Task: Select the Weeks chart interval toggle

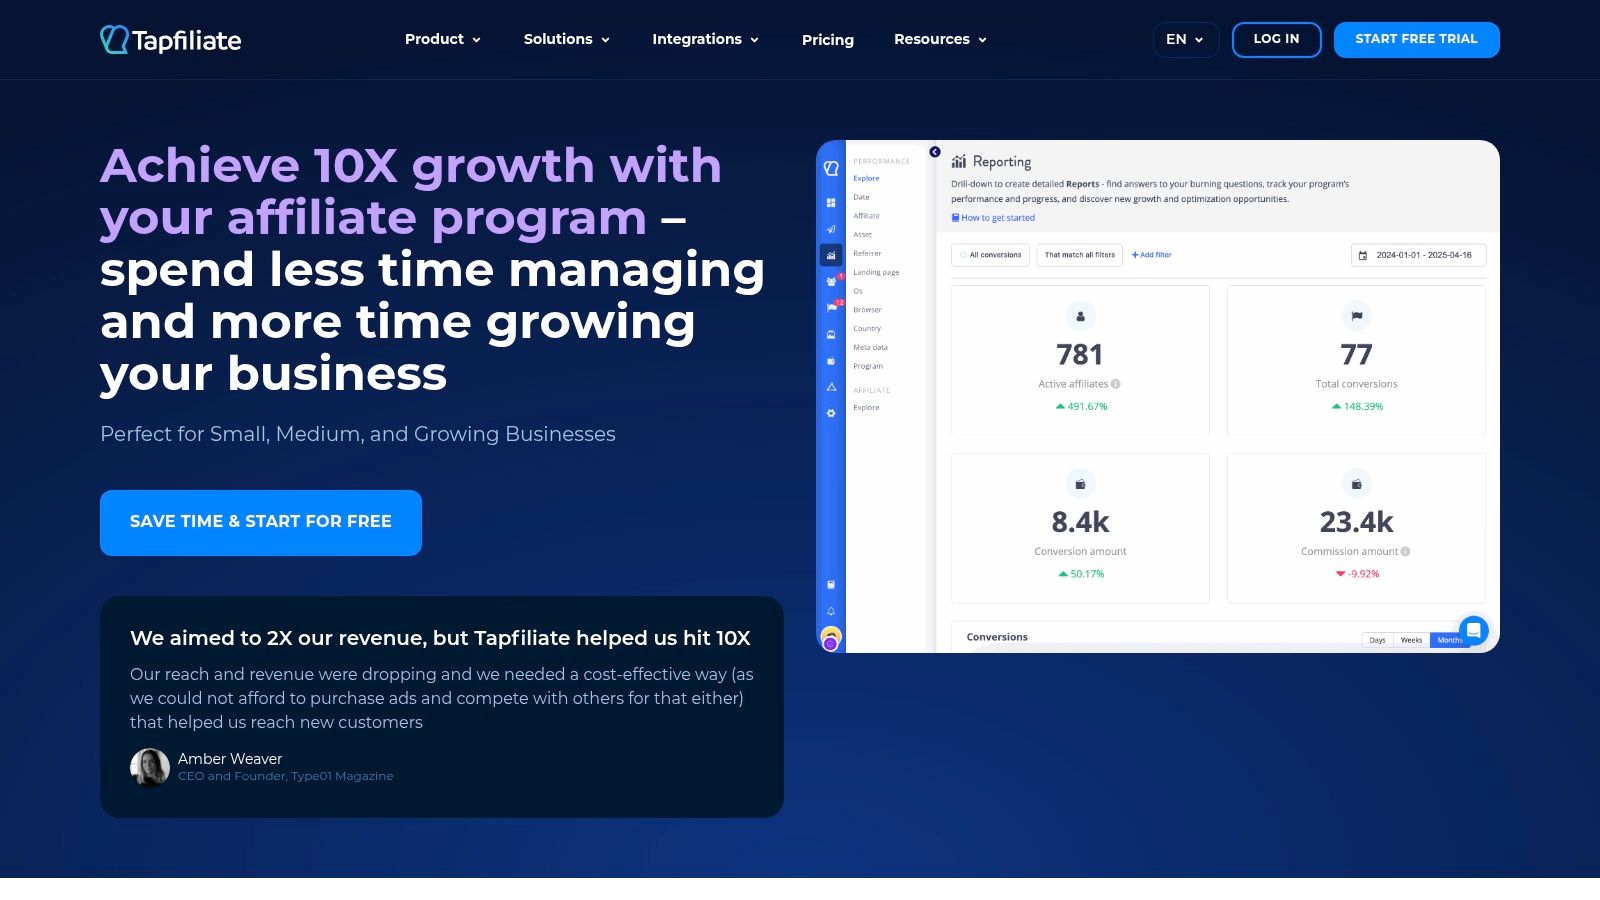Action: point(1411,640)
